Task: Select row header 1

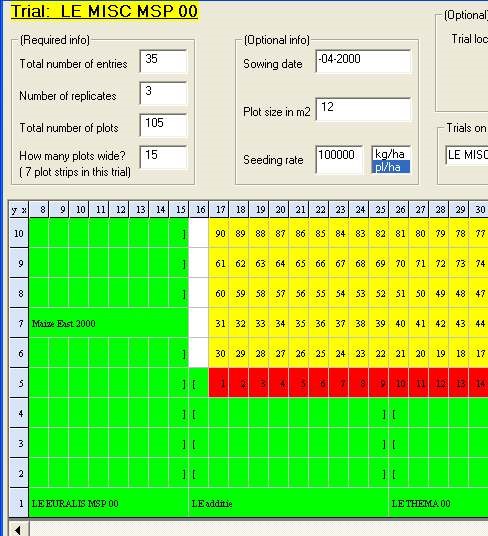Action: point(19,503)
